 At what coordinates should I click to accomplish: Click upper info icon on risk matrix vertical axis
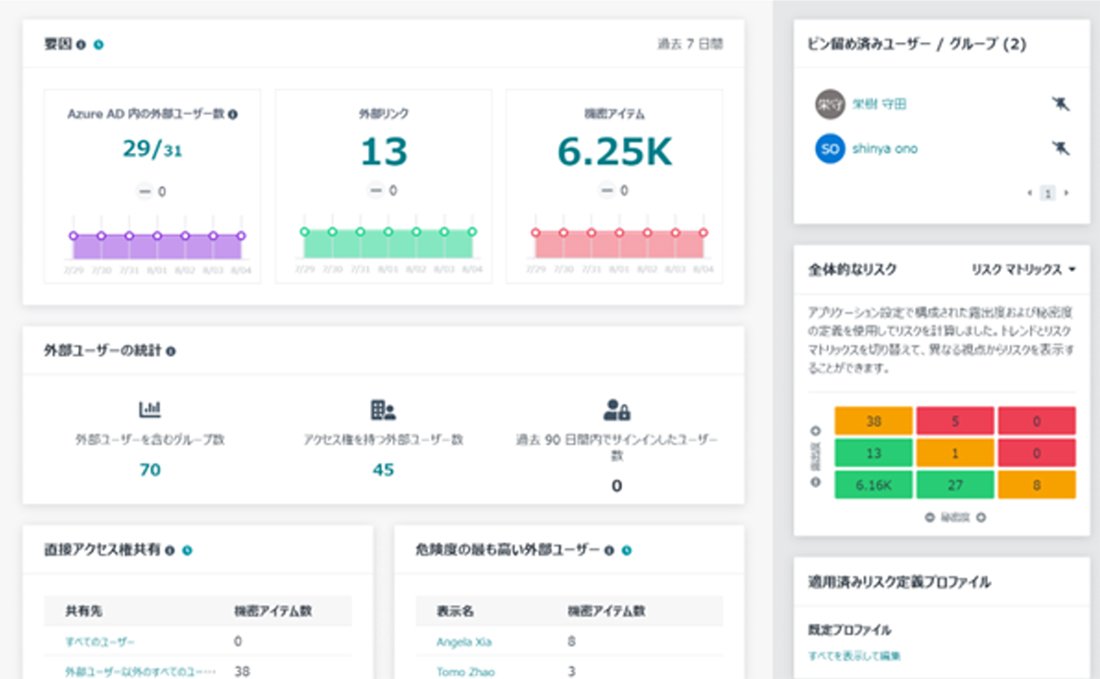click(815, 431)
